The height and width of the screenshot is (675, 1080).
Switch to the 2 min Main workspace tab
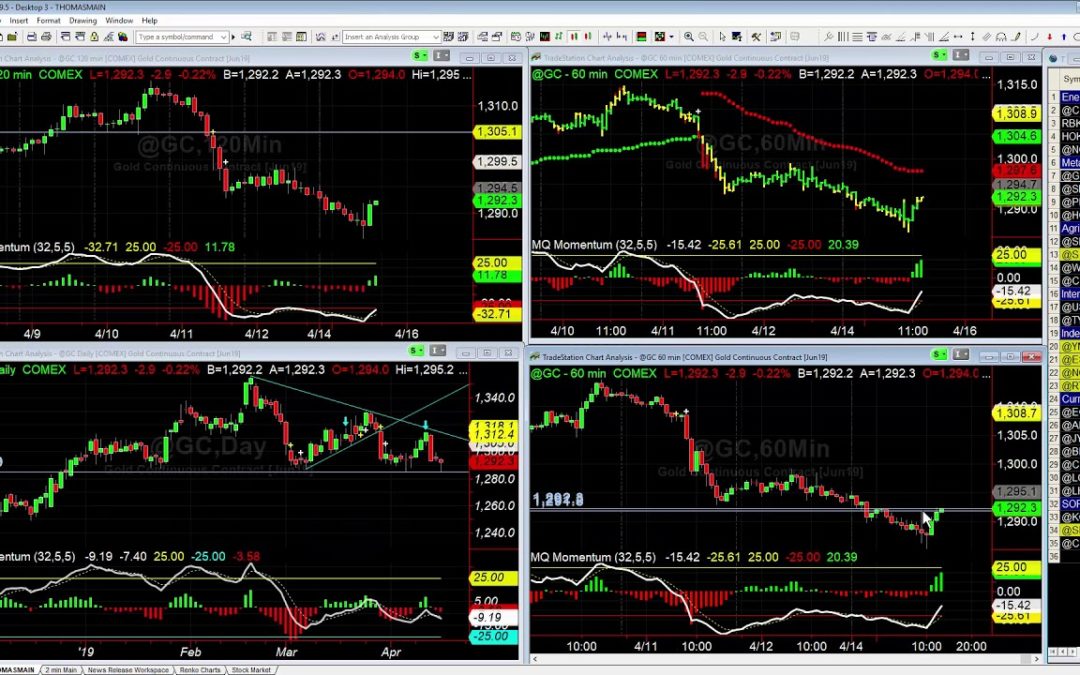[x=61, y=669]
